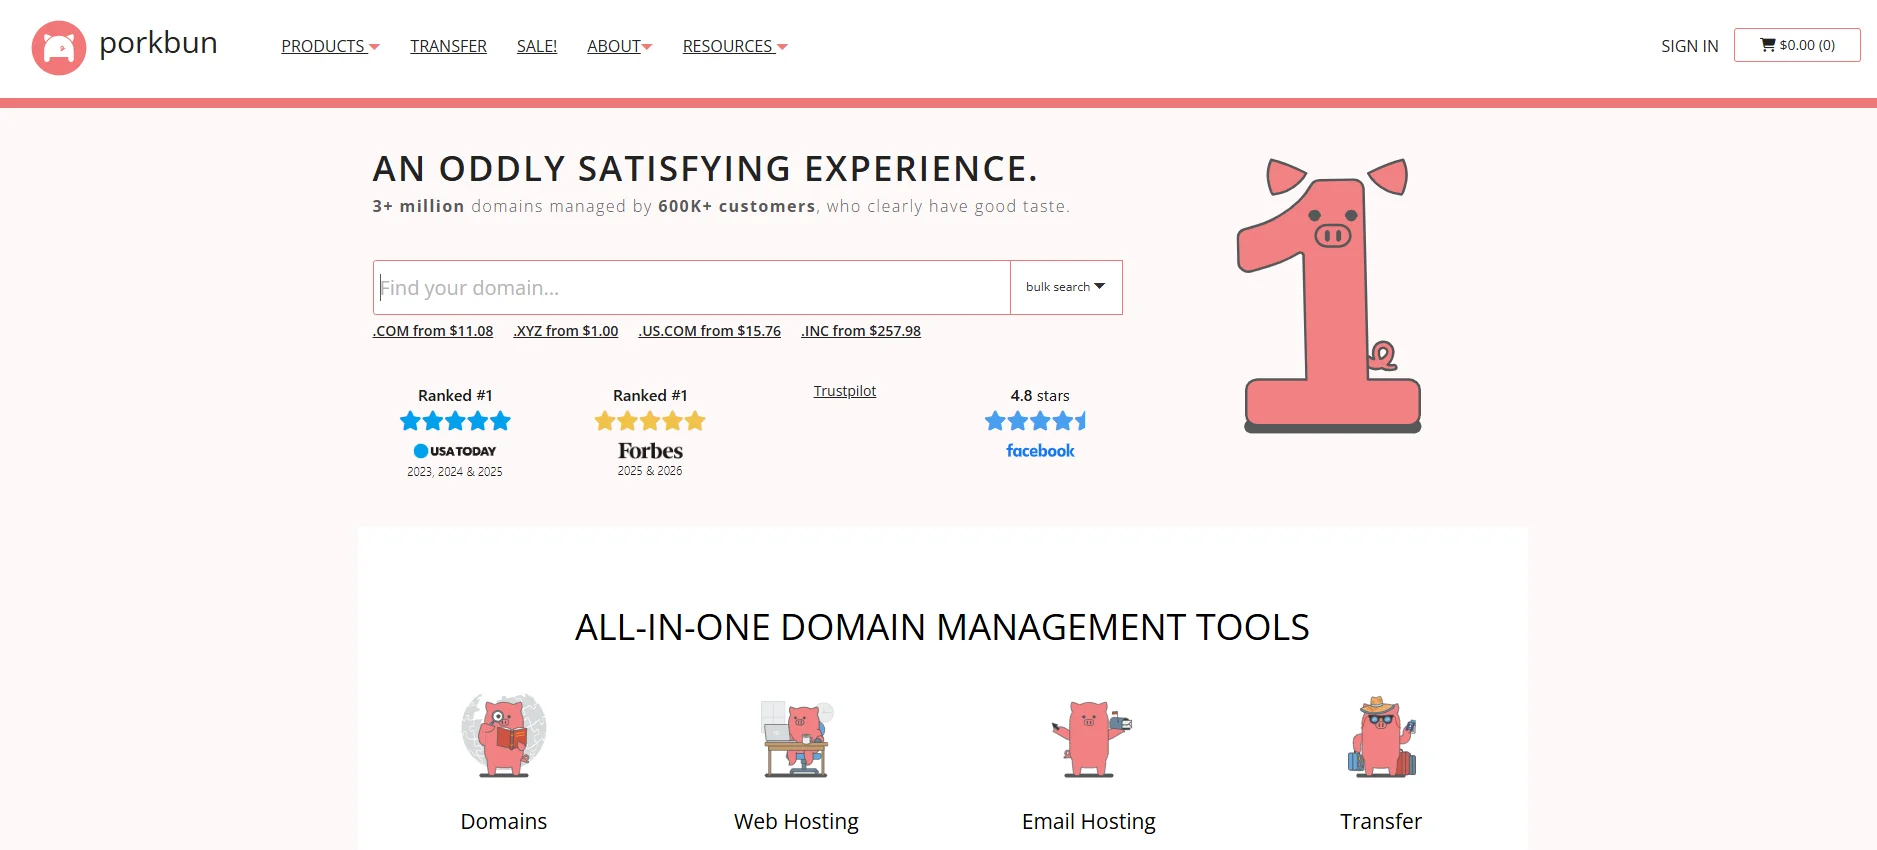Focus the Find your domain search field
The width and height of the screenshot is (1877, 850).
(x=692, y=287)
